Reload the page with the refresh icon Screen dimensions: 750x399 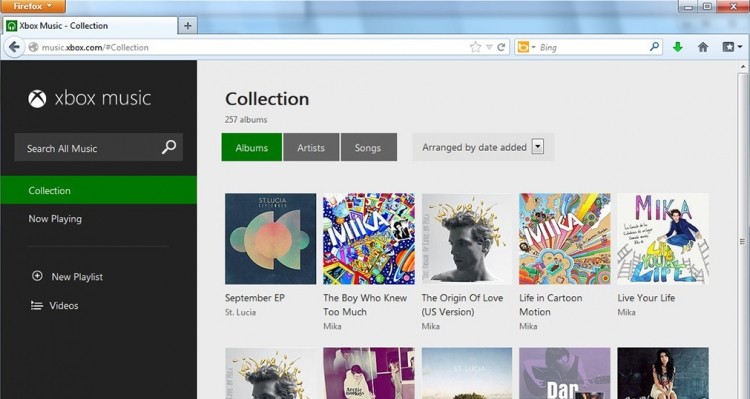click(x=501, y=47)
